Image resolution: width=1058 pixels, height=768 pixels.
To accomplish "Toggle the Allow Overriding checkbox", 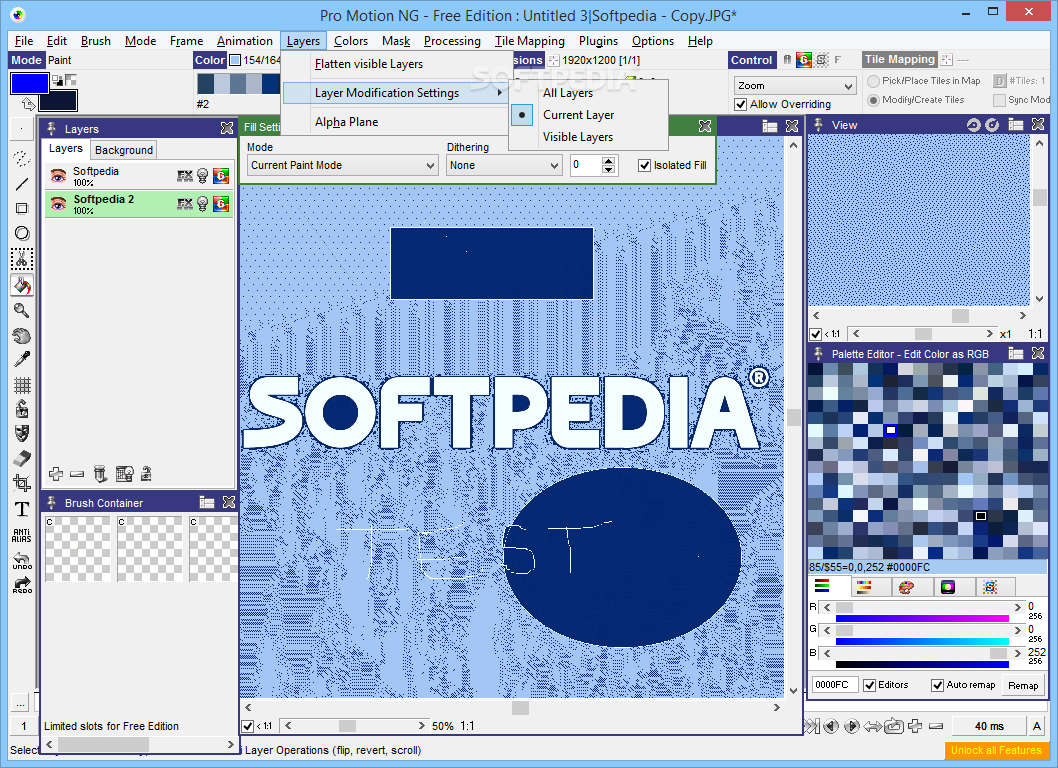I will pos(741,105).
